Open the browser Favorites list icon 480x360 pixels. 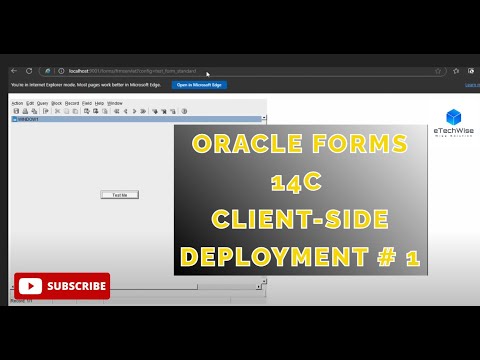pos(456,71)
